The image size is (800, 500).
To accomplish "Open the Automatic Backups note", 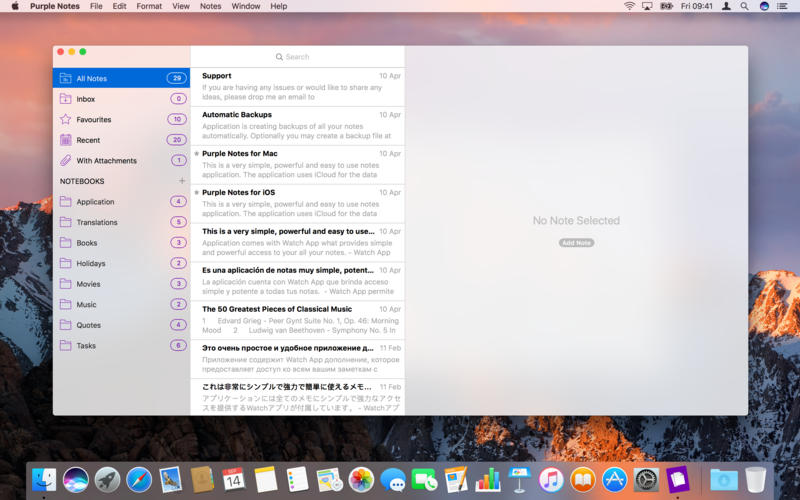I will tap(297, 126).
